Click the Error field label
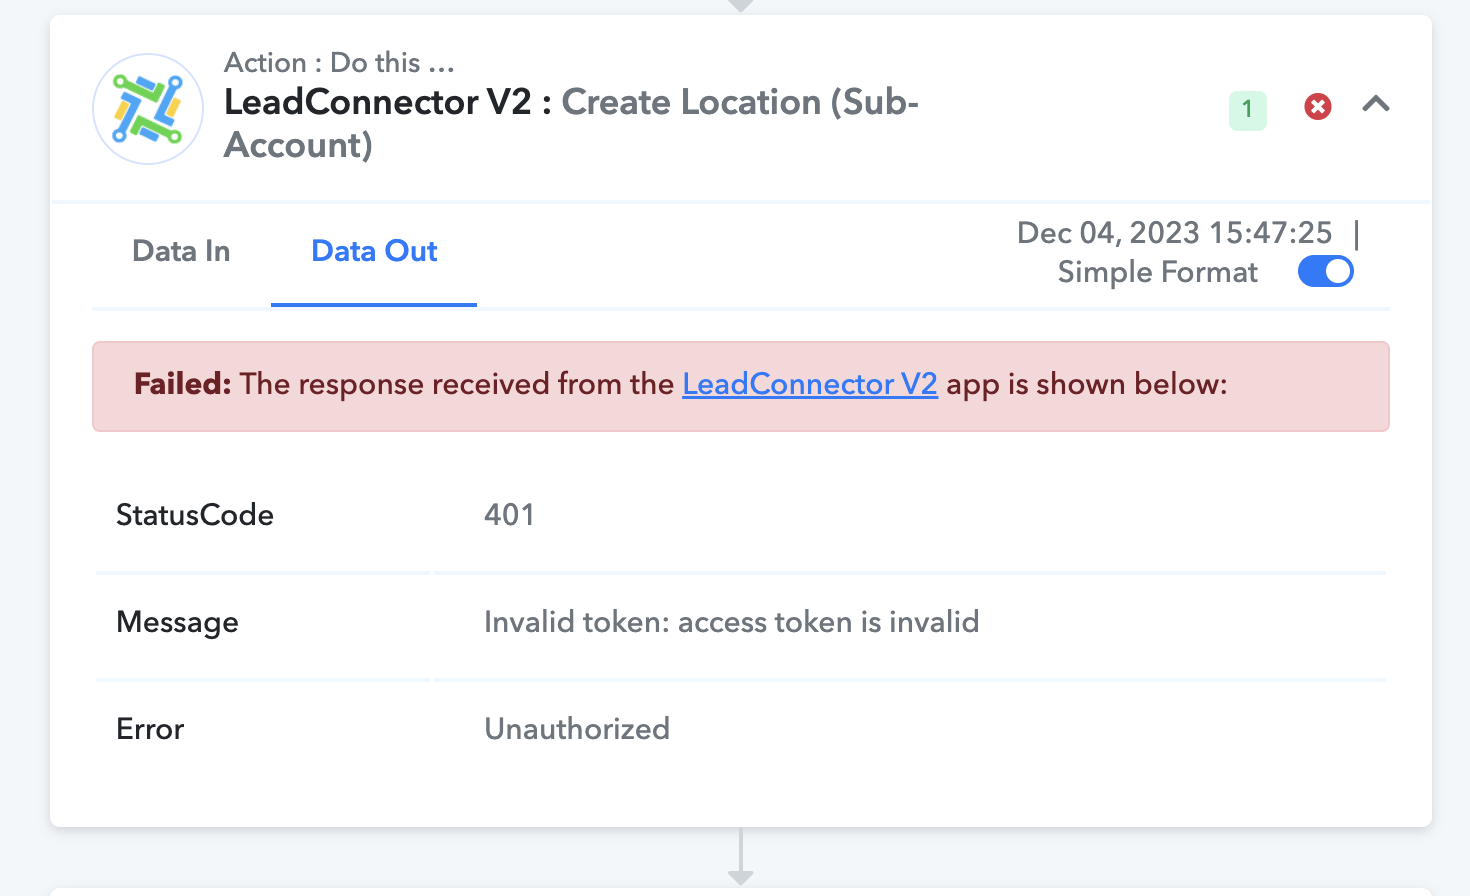 coord(150,729)
